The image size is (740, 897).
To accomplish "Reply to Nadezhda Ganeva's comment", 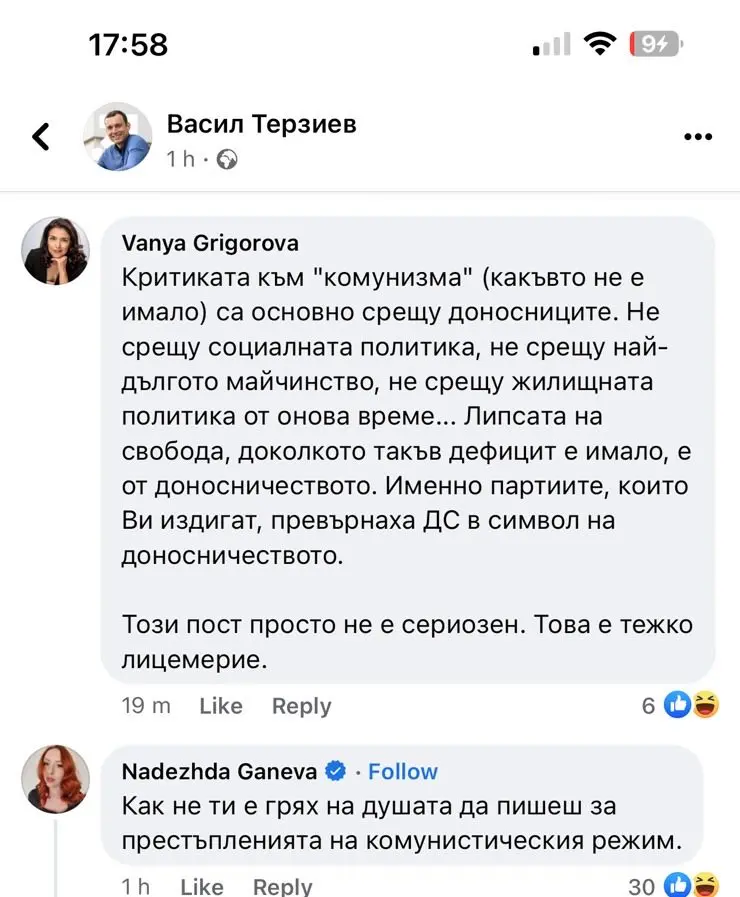I will (282, 886).
